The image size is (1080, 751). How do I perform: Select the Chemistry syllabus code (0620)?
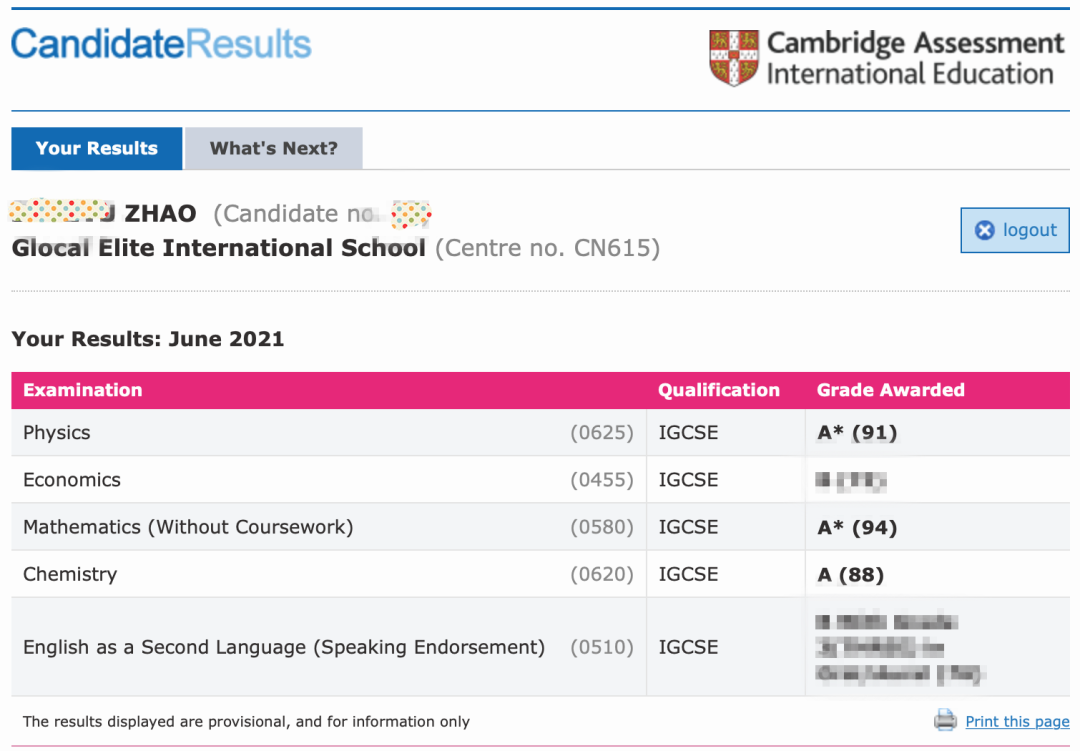(x=601, y=574)
